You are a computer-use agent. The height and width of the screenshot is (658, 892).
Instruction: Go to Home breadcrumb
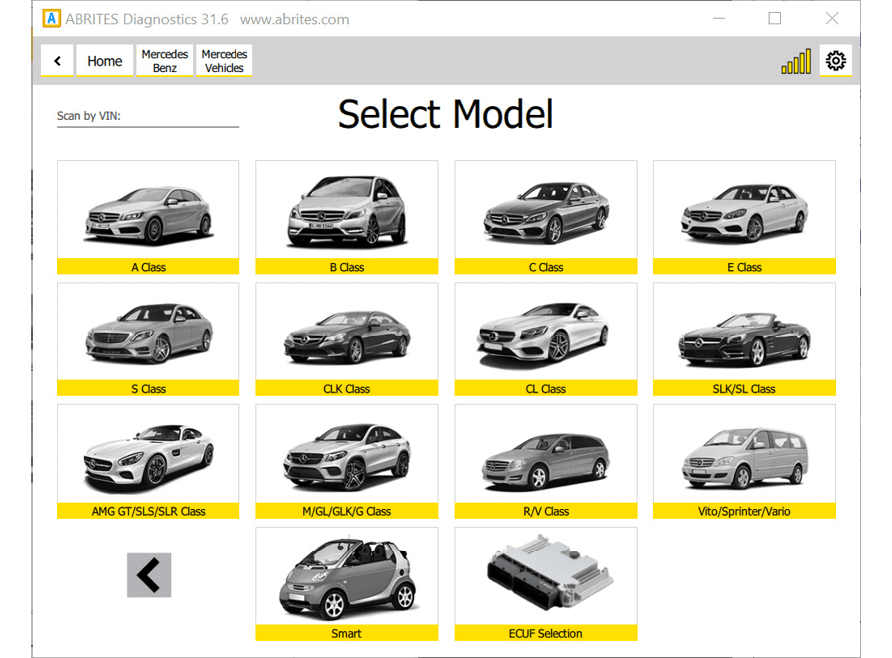pyautogui.click(x=104, y=61)
